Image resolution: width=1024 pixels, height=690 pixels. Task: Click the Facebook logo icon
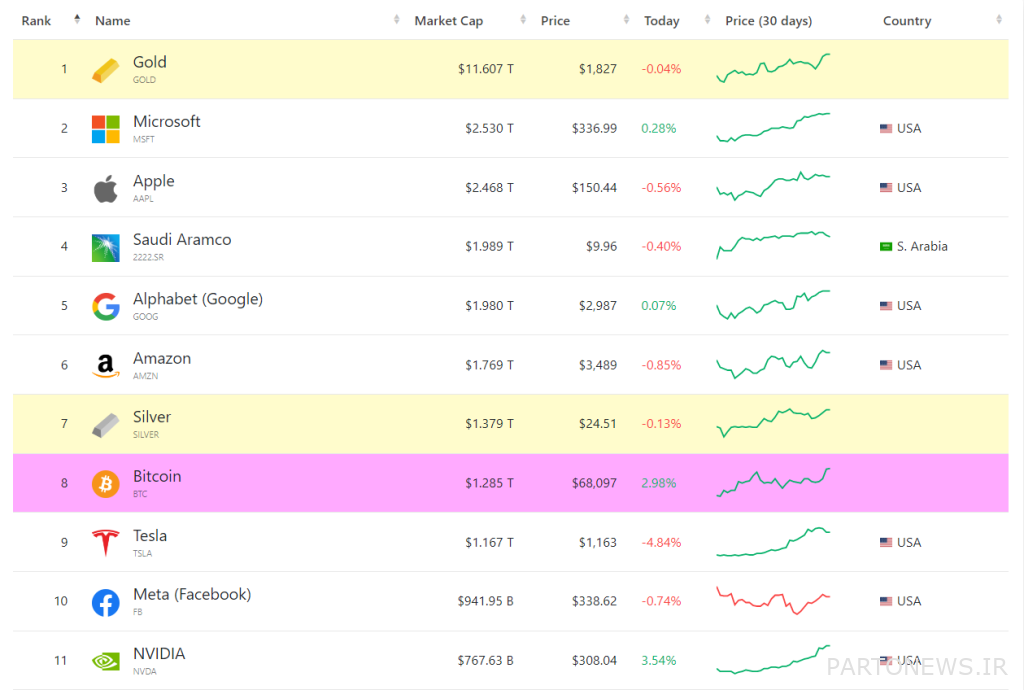(105, 603)
